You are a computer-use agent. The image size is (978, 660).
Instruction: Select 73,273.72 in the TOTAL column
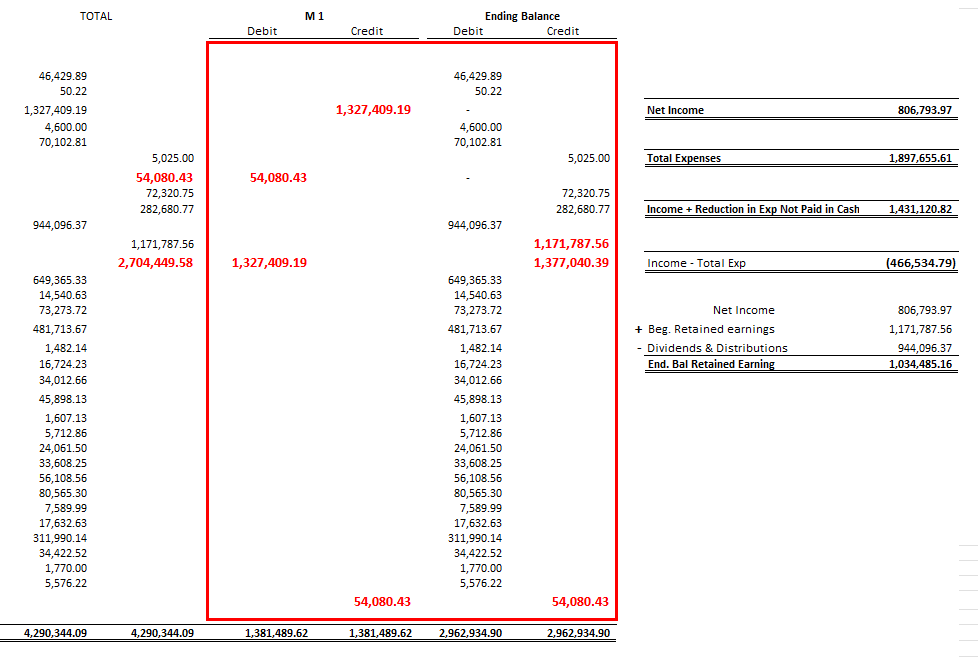(x=63, y=310)
